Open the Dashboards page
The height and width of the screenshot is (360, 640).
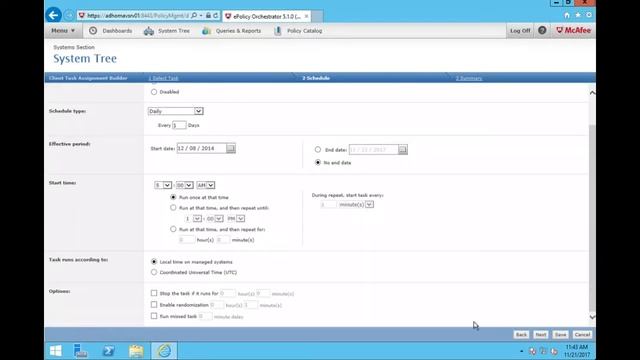coord(117,31)
